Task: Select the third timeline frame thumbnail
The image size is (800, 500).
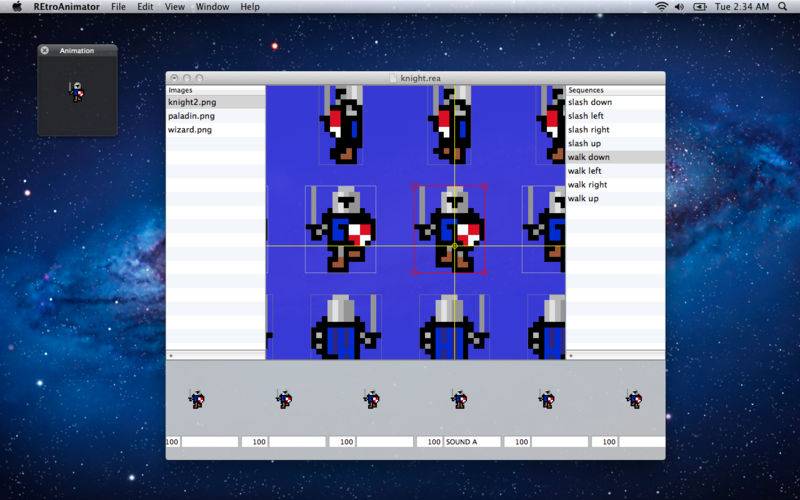Action: point(372,399)
